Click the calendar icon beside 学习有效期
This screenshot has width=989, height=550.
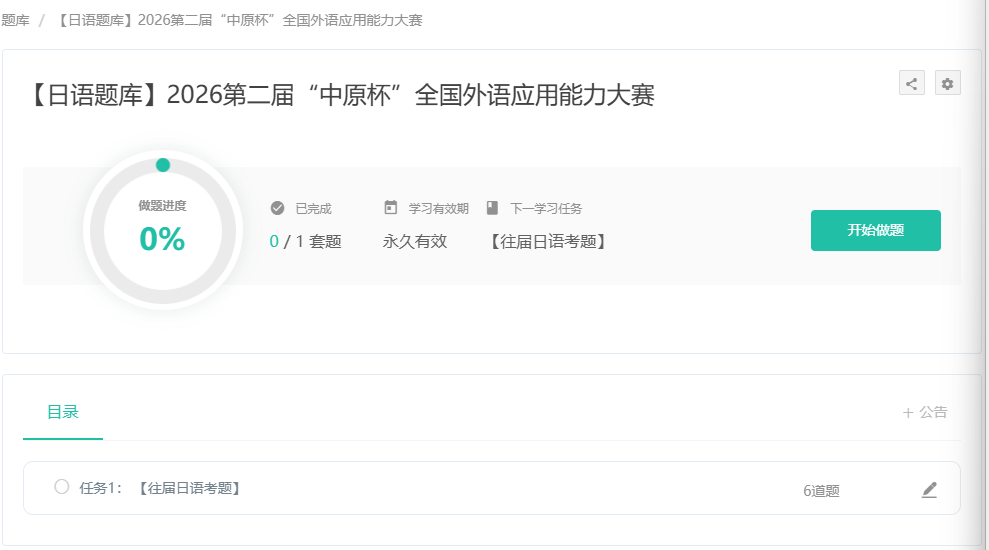tap(391, 208)
